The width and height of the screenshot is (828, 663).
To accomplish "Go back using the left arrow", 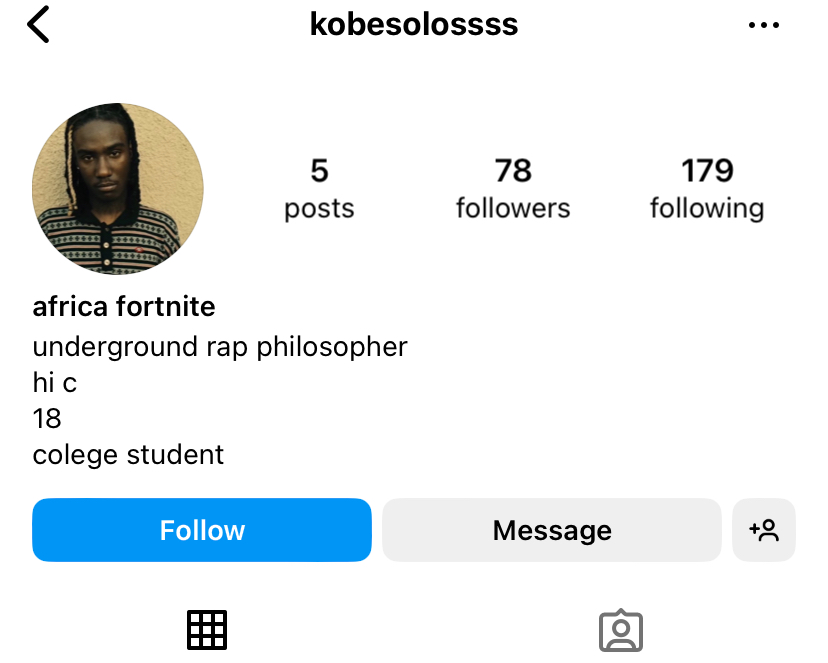I will pyautogui.click(x=38, y=24).
